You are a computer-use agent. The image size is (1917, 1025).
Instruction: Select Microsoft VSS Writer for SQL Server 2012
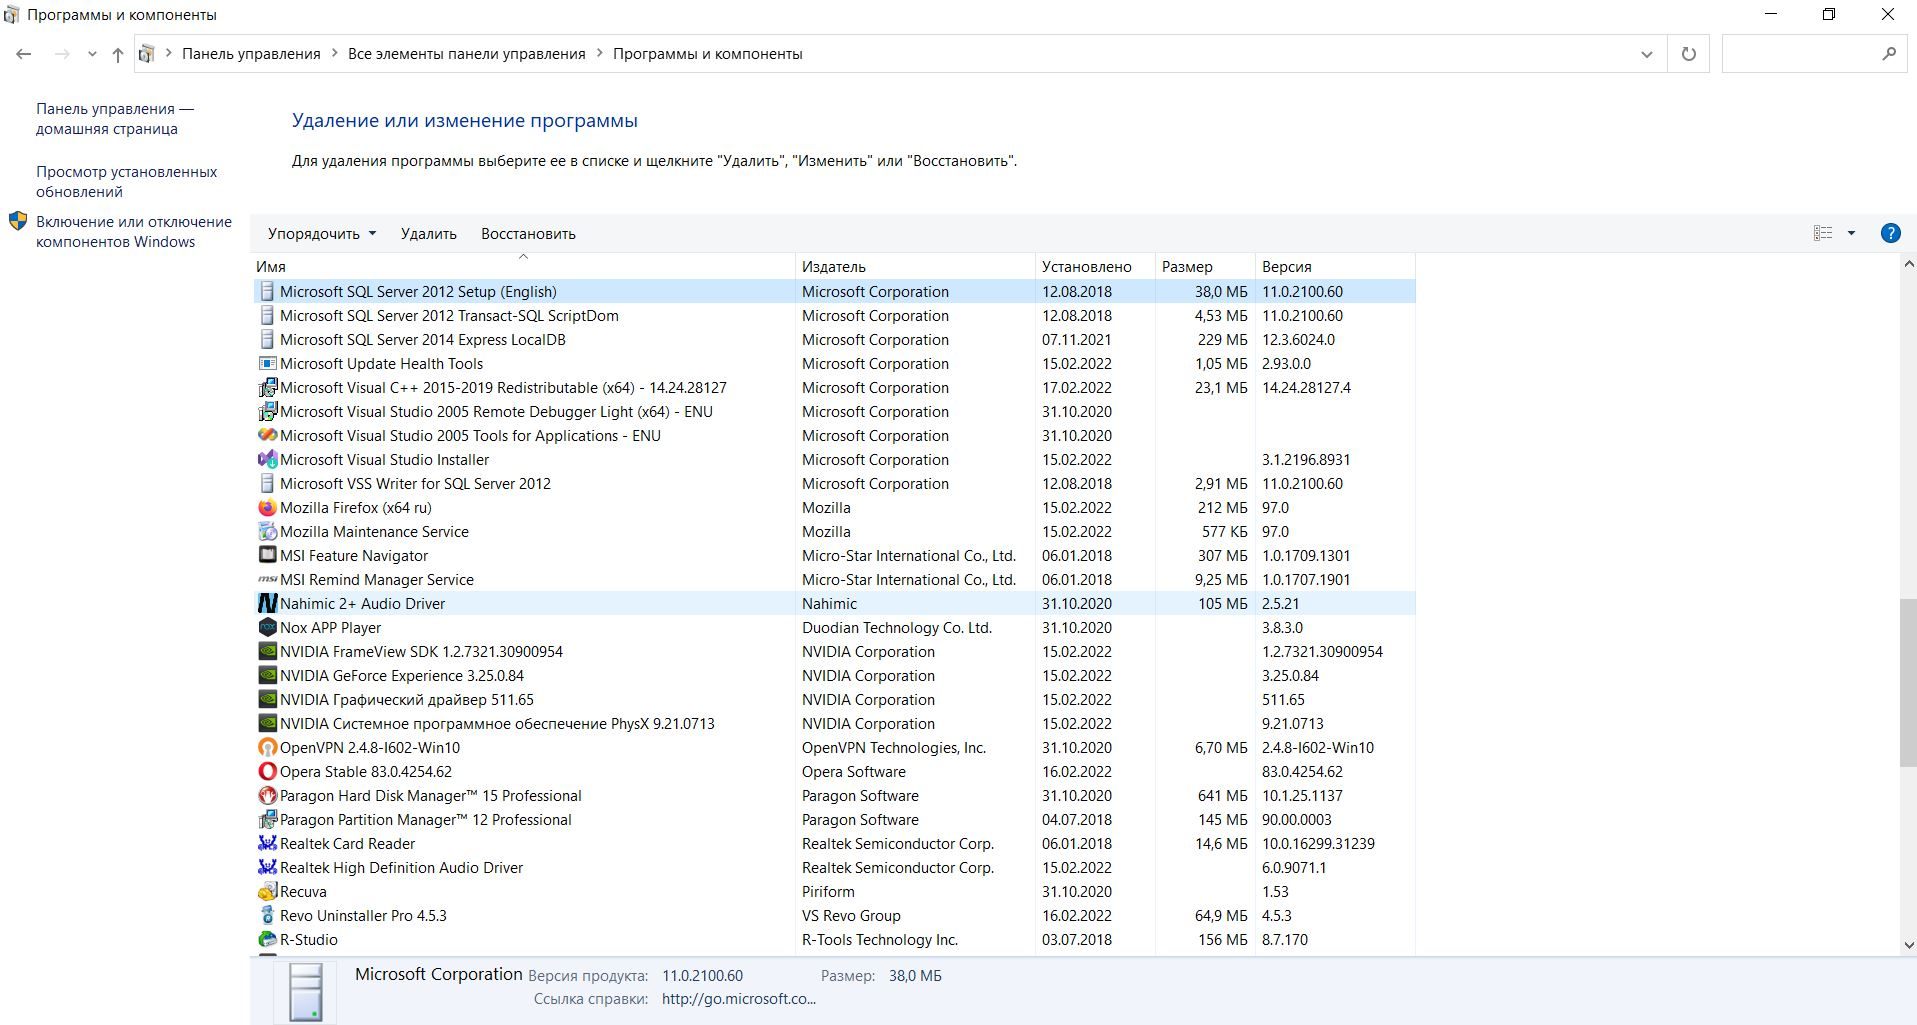click(834, 484)
